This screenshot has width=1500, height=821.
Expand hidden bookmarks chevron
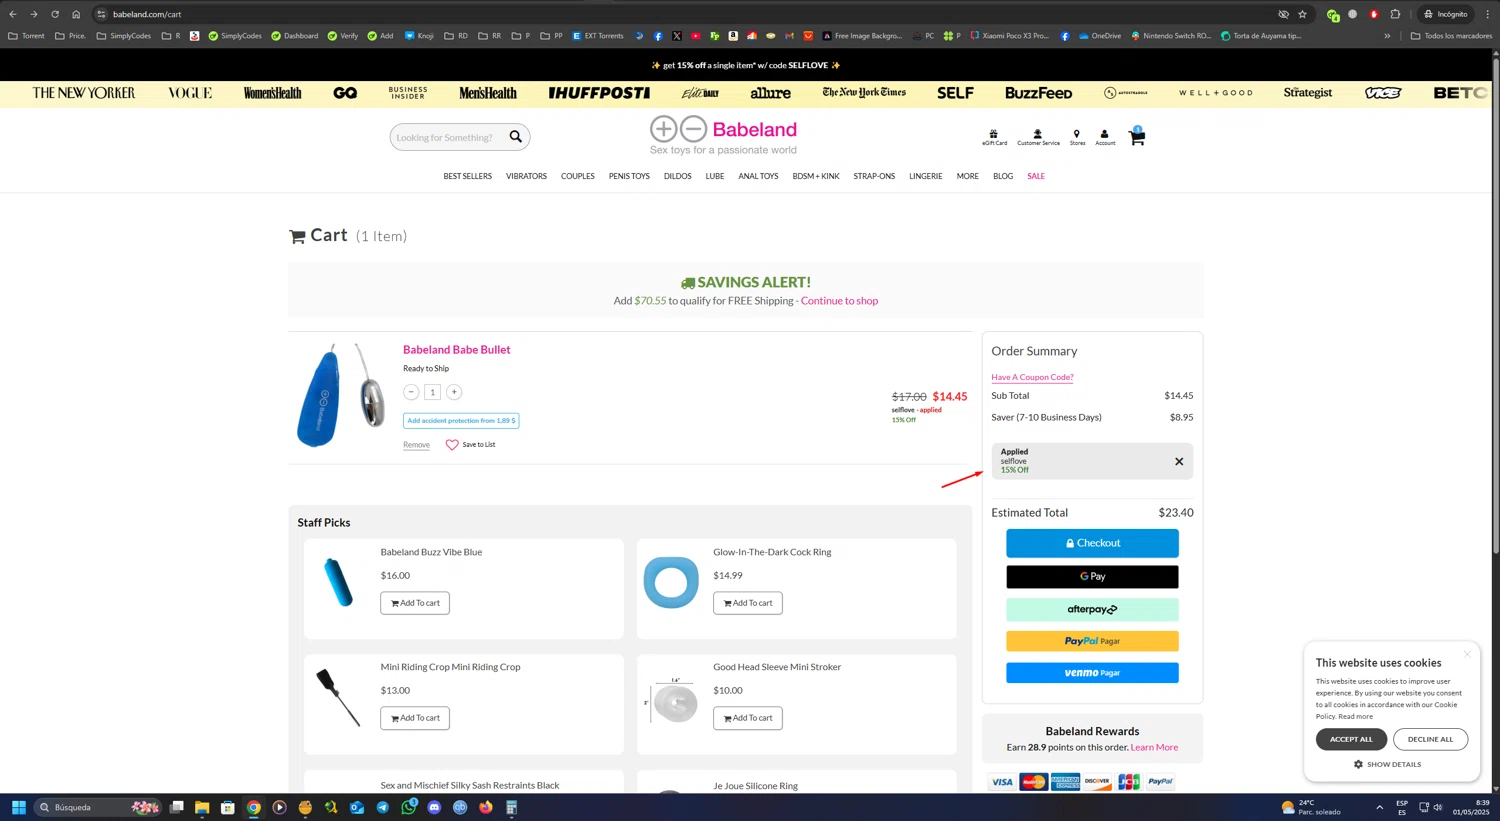[x=1387, y=36]
